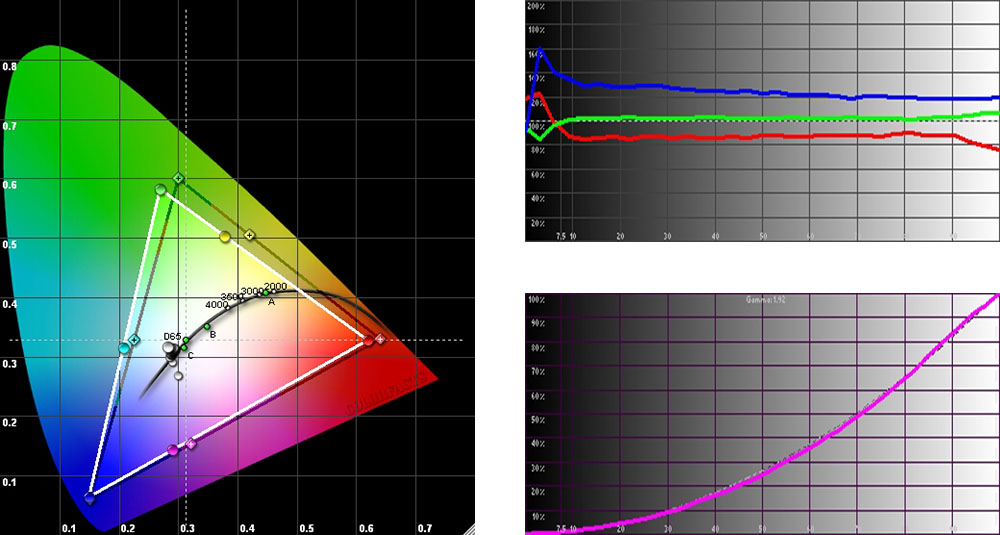Select the magenta target diamond marker
Screen dimensions: 1000x535
pos(191,443)
